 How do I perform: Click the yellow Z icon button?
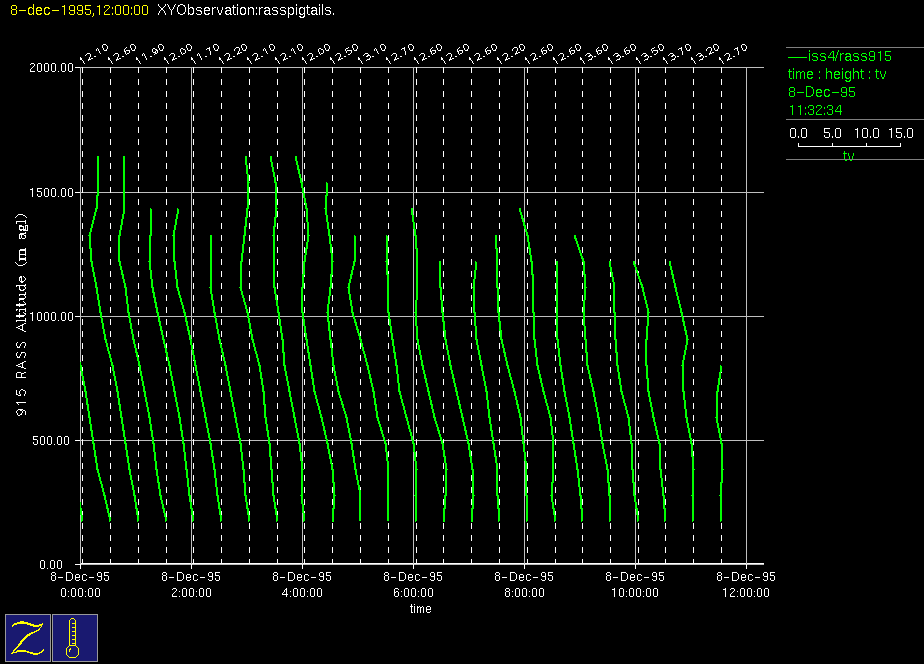point(28,637)
